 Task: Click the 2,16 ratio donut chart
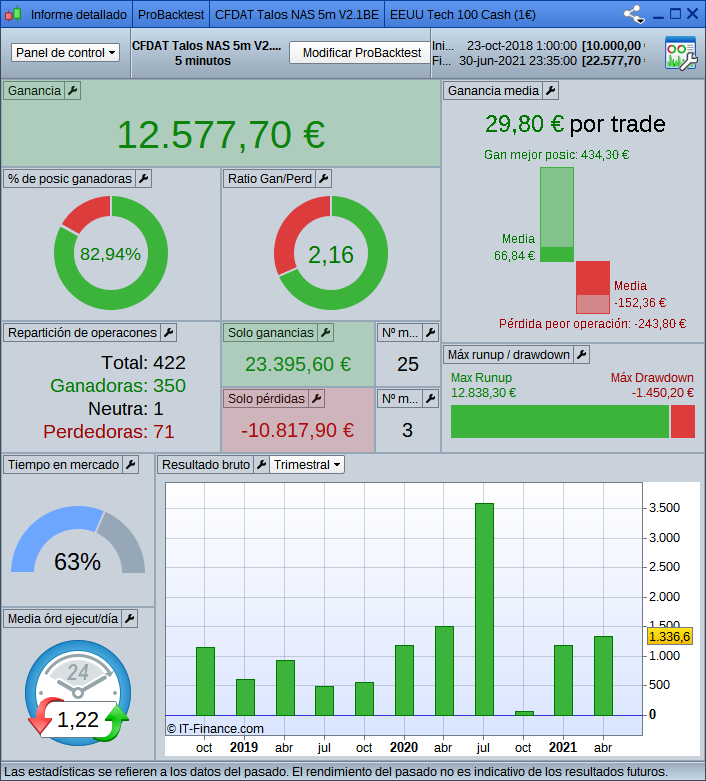[x=331, y=253]
